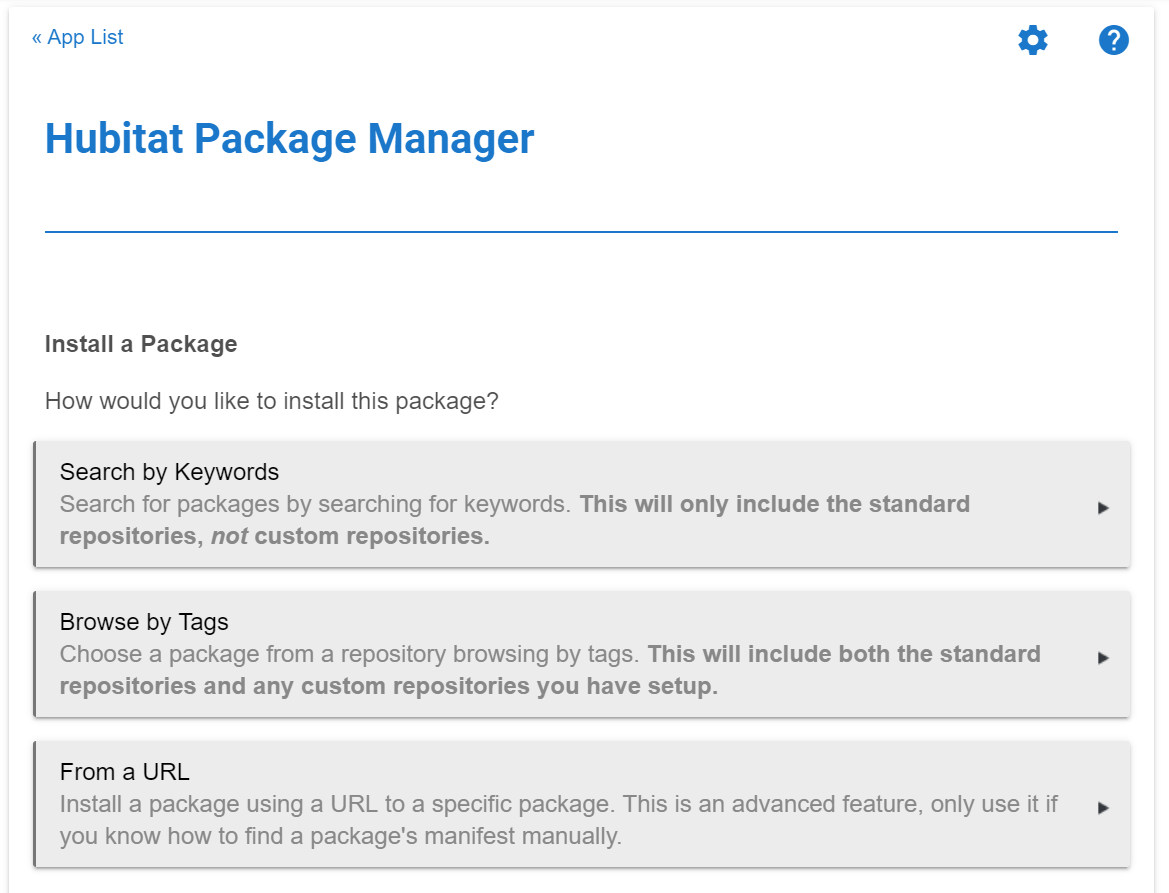Image resolution: width=1169 pixels, height=893 pixels.
Task: Click the arrow on From a URL
Action: point(1103,808)
